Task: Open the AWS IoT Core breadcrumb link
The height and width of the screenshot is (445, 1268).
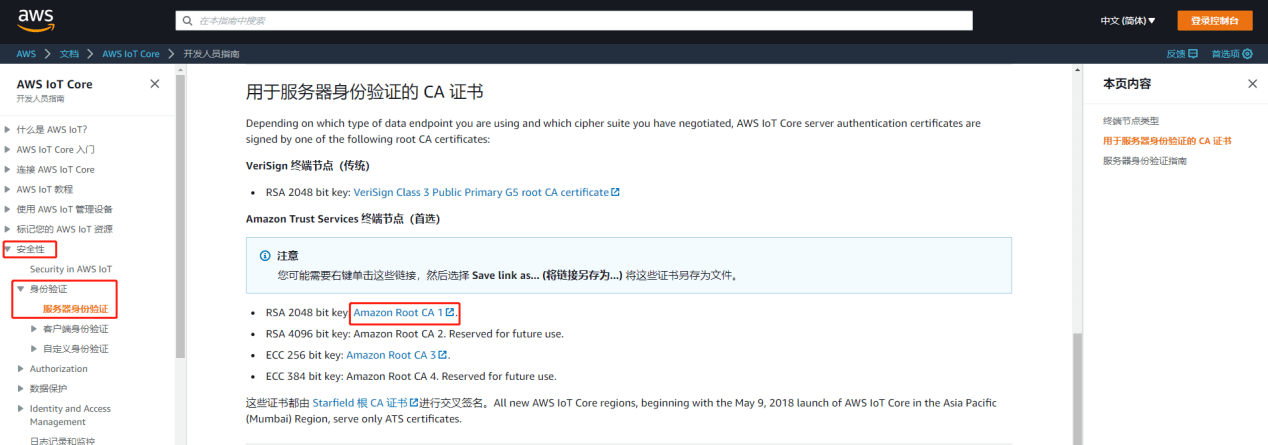Action: click(x=131, y=53)
